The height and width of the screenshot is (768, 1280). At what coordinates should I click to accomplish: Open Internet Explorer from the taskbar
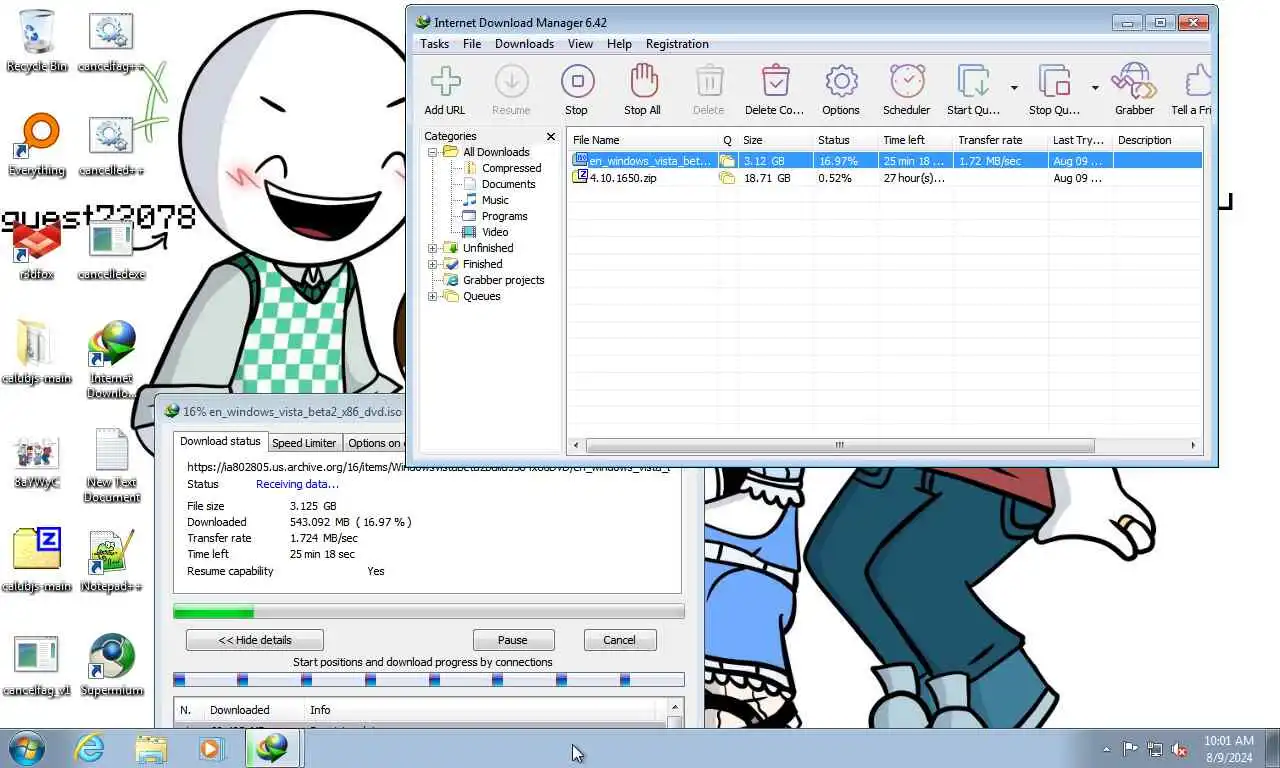[89, 748]
